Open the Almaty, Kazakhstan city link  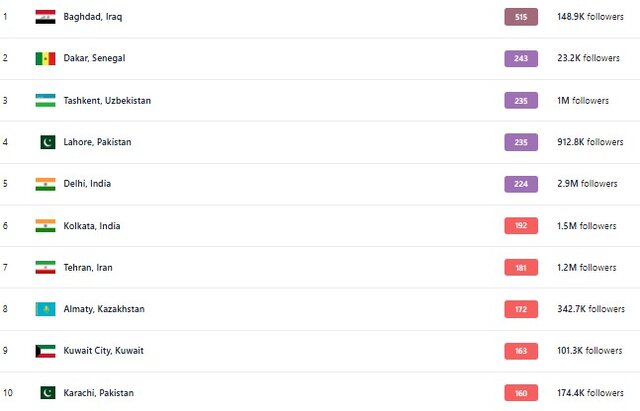103,309
